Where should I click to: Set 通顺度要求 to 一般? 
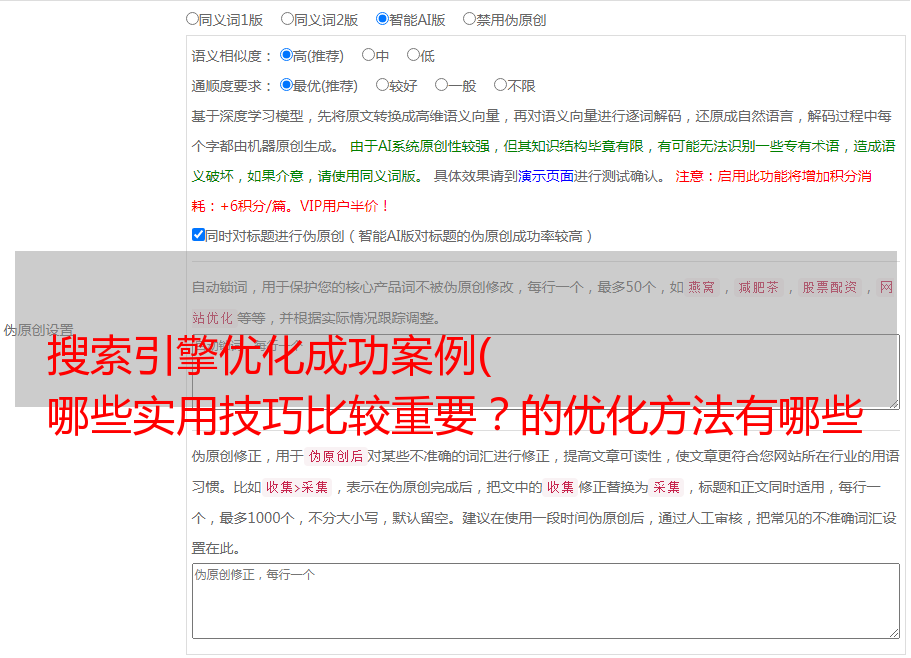click(x=441, y=85)
